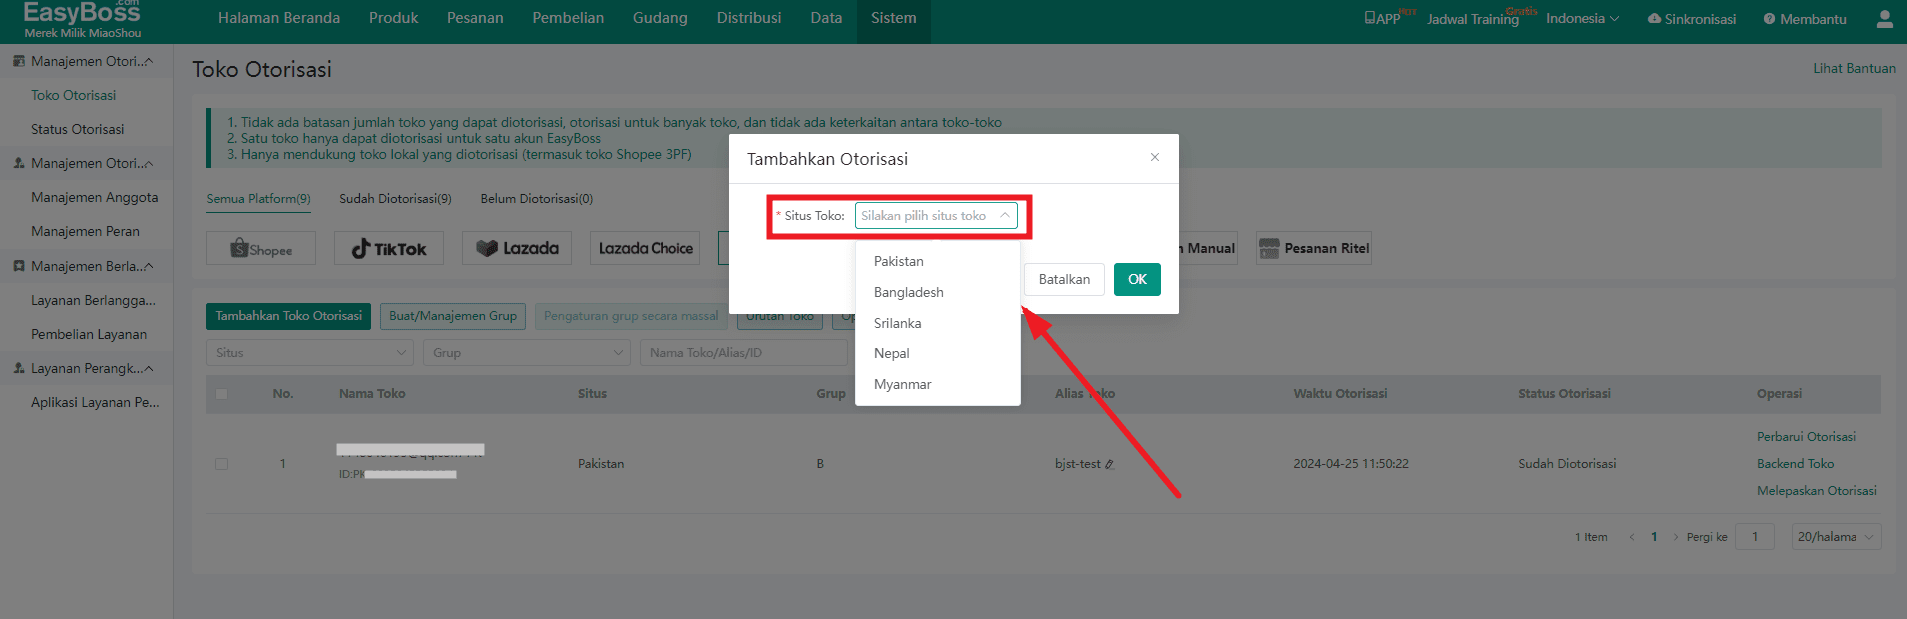Open the Data menu
The image size is (1907, 619).
tap(826, 18)
